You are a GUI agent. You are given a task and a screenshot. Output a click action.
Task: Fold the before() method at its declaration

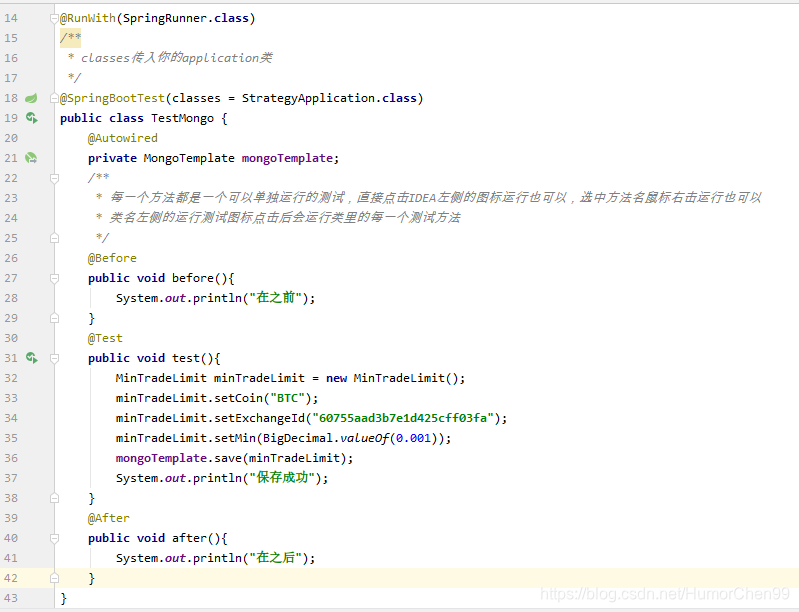click(54, 278)
